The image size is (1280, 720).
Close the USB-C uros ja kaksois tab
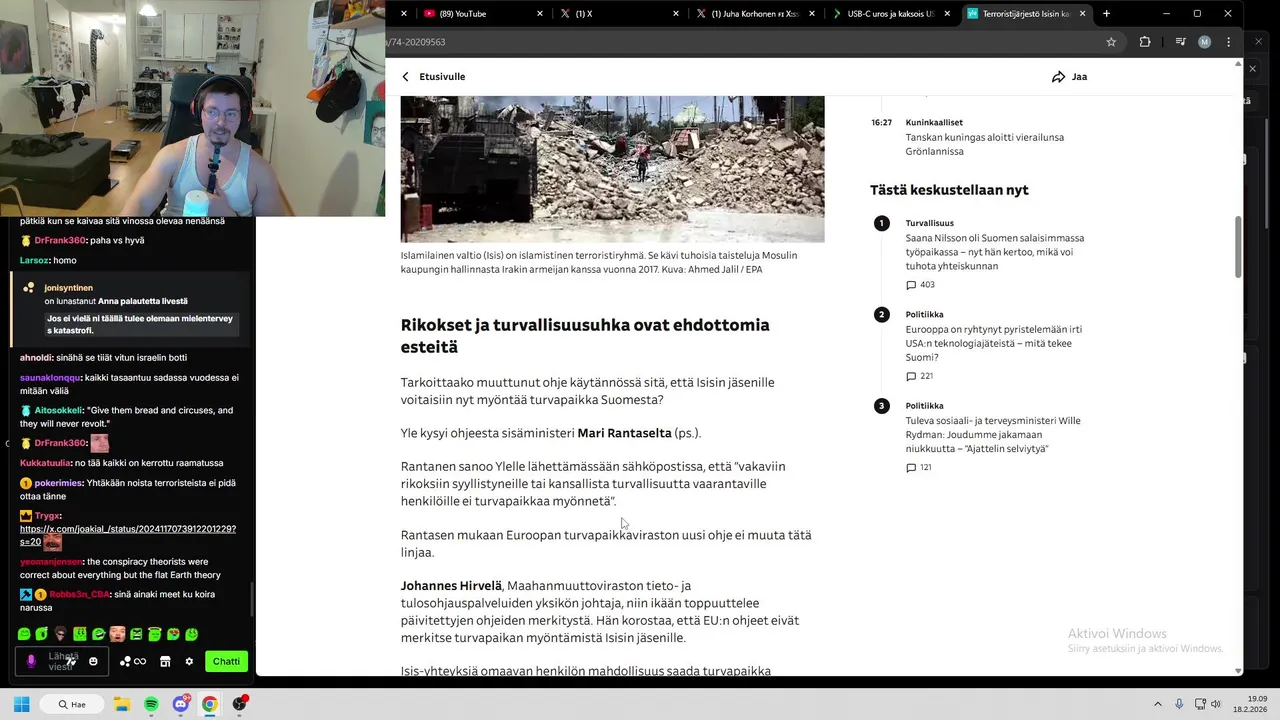[947, 14]
